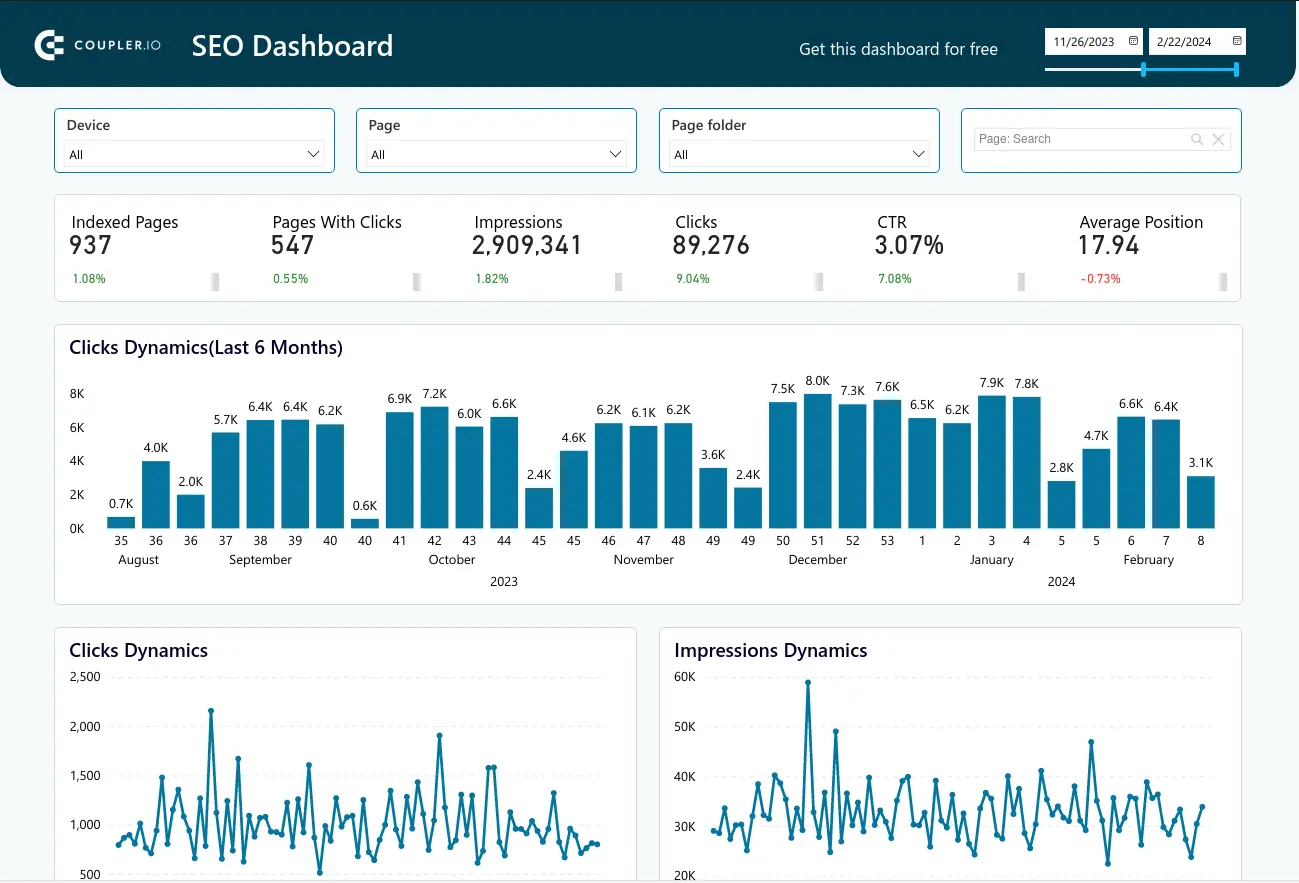Click the left handle of date range slider
This screenshot has width=1299, height=883.
click(1143, 69)
